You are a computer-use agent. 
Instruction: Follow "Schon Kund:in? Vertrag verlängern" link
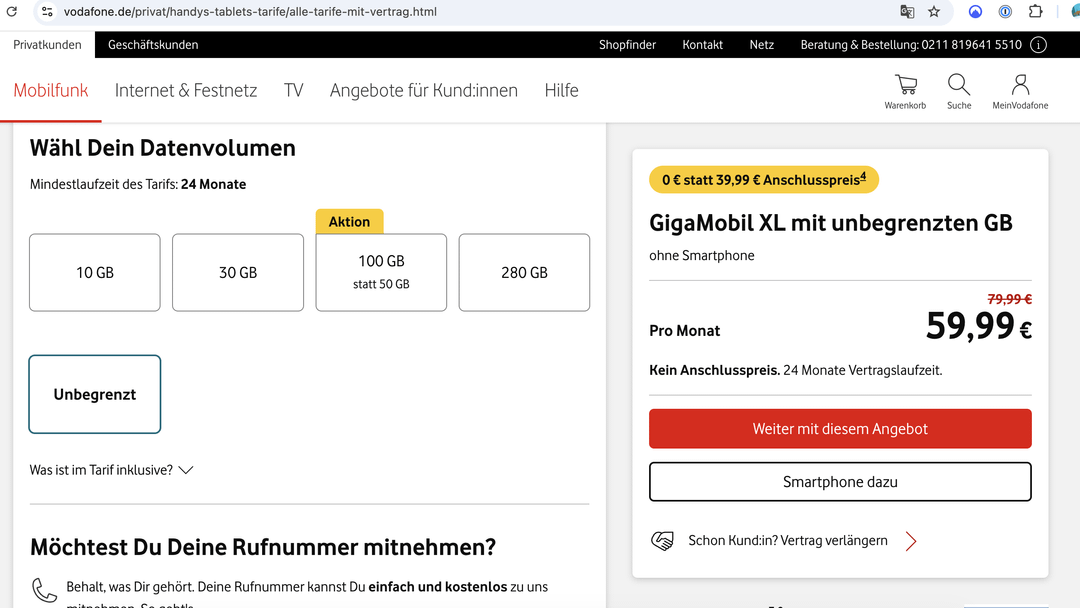[788, 541]
